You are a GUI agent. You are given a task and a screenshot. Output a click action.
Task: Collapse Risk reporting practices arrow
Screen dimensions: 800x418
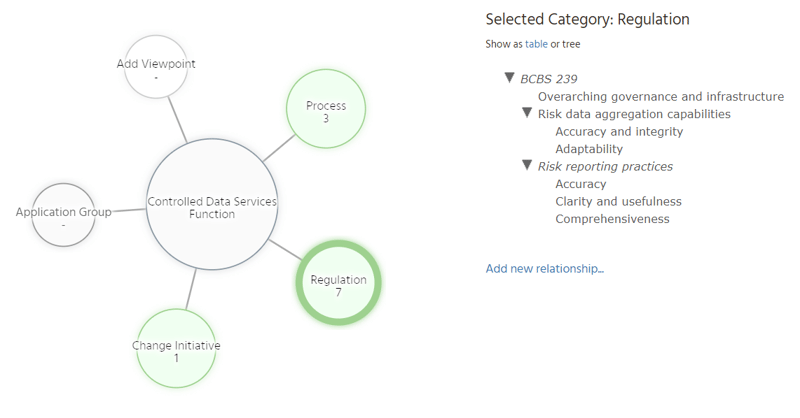tap(527, 166)
